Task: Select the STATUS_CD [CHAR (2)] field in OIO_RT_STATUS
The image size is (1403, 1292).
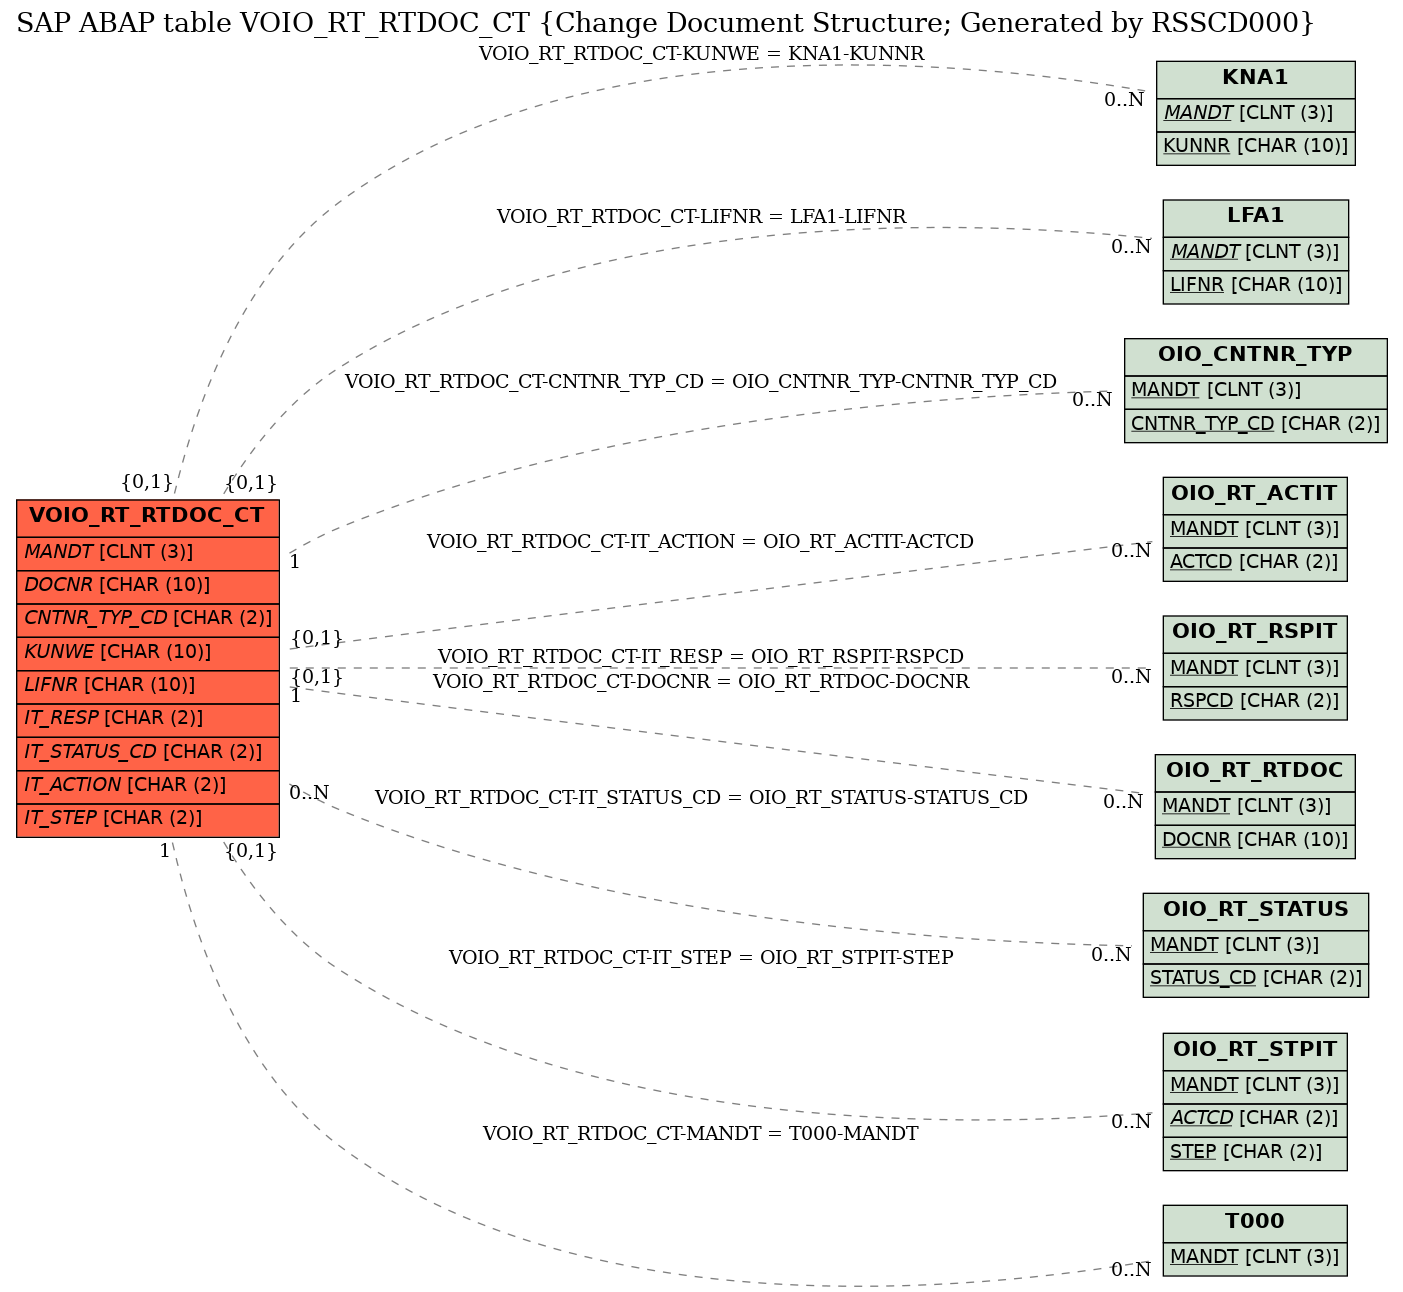Action: tap(1255, 979)
